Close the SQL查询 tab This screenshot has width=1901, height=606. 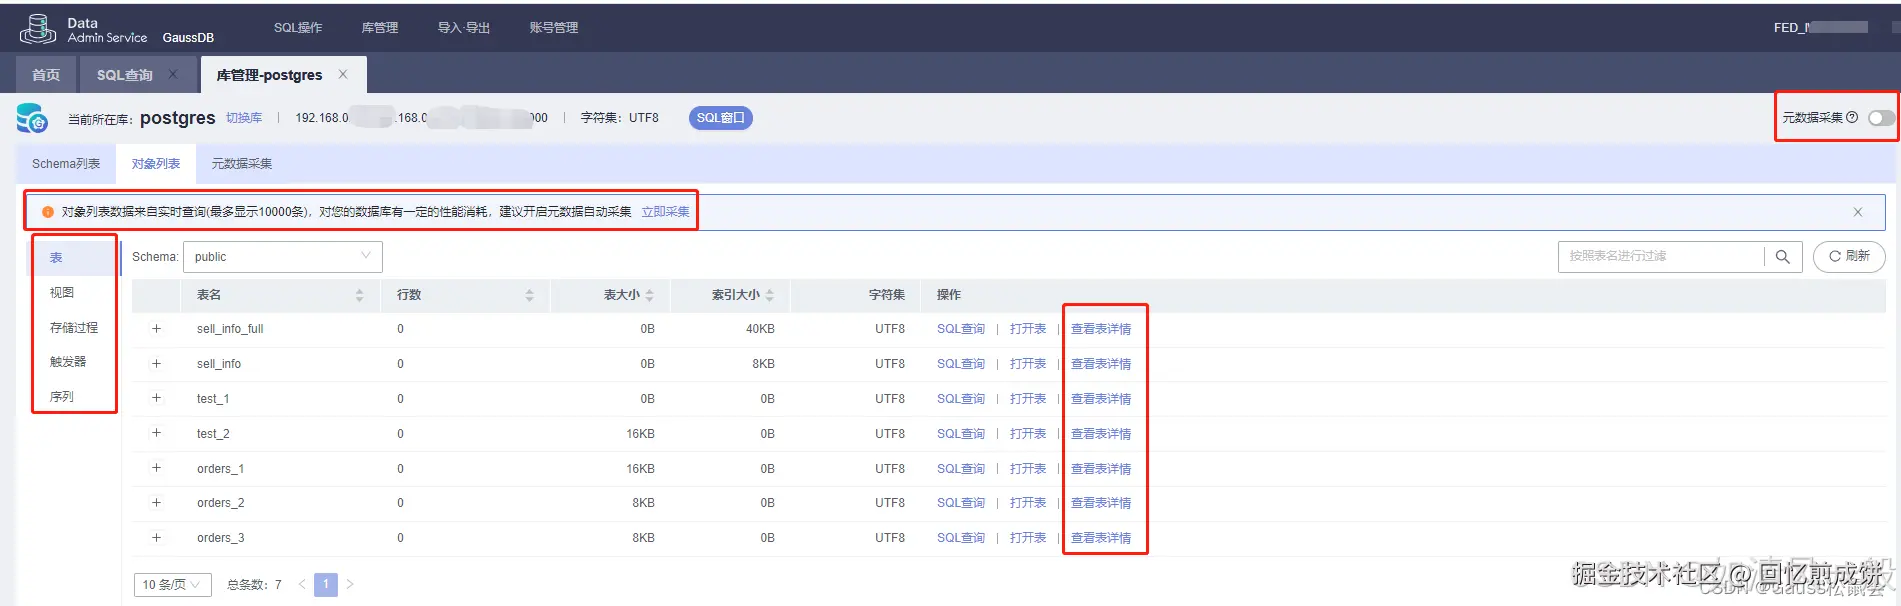173,74
